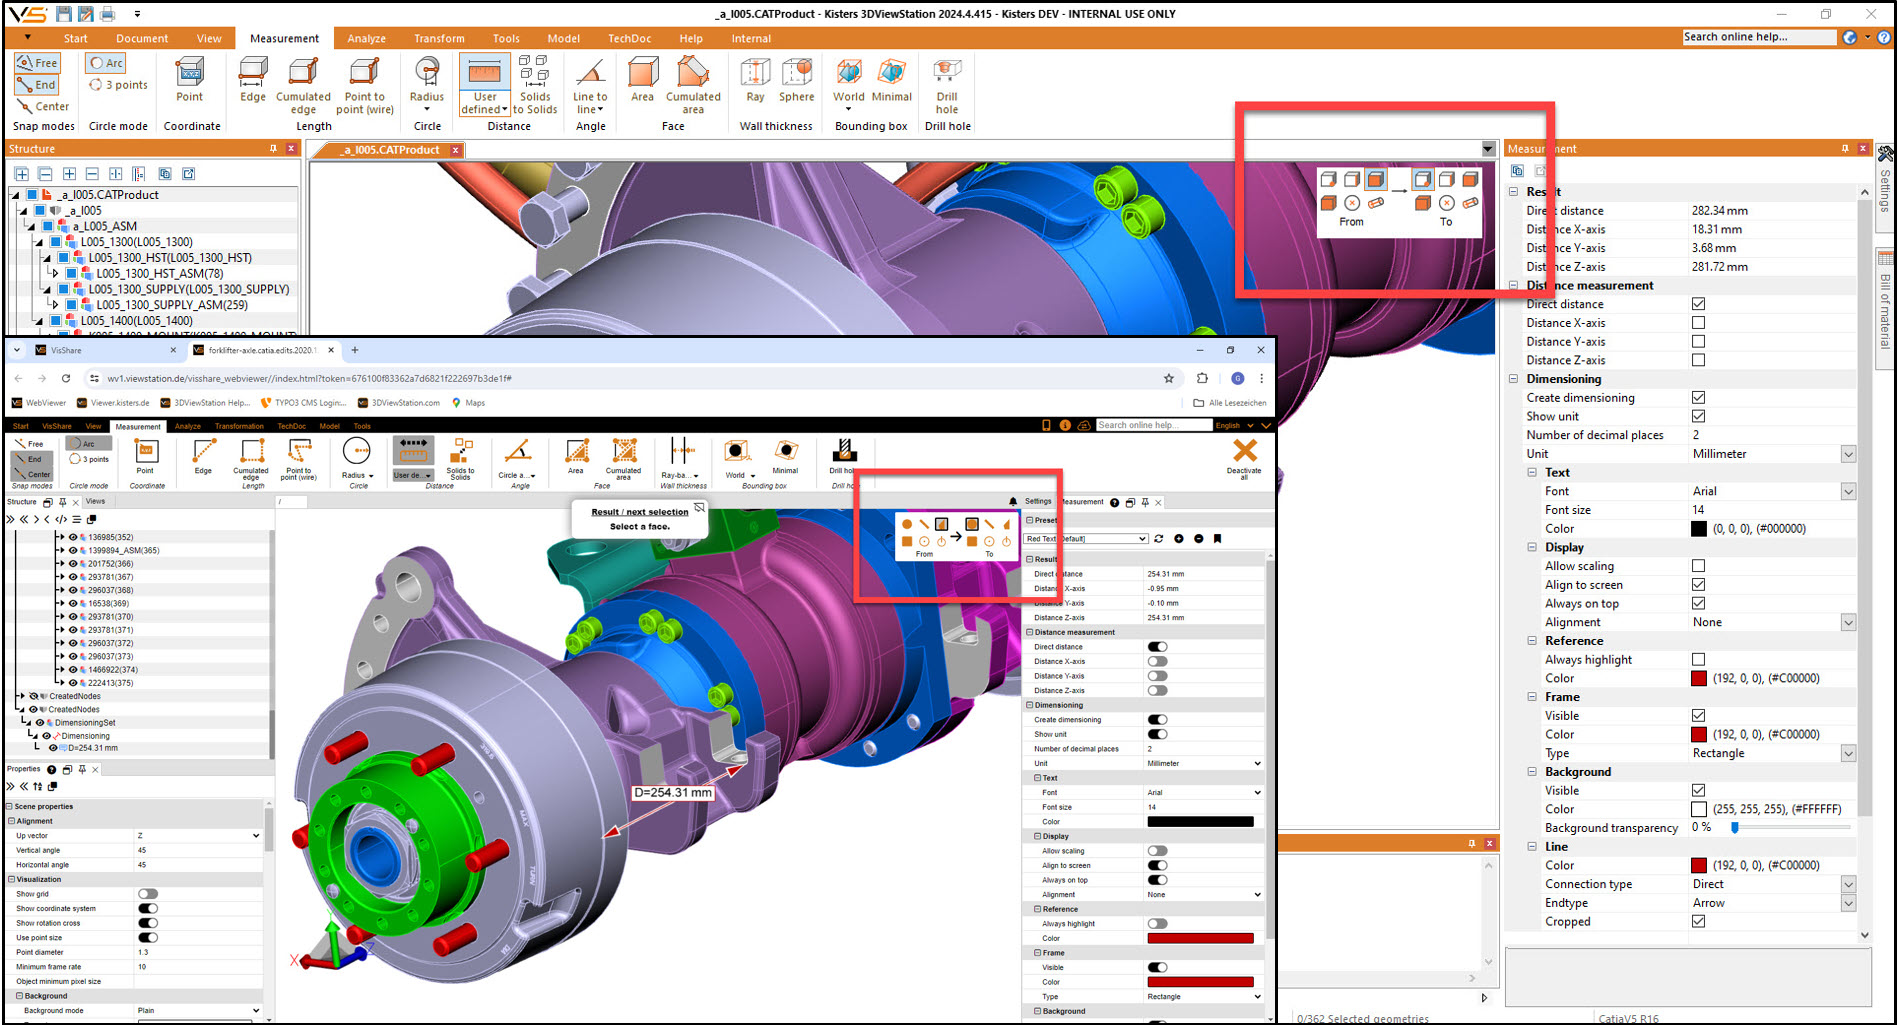Enable the Free snap mode button
Viewport: 1899px width, 1025px height.
[38, 62]
